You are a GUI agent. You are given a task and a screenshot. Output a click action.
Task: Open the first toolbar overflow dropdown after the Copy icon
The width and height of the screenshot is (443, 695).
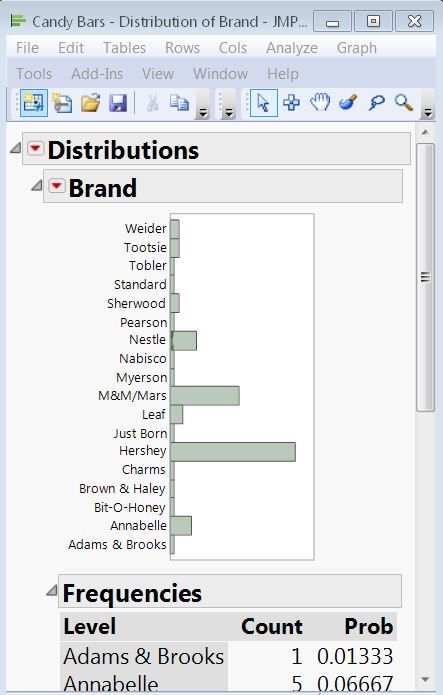point(203,105)
